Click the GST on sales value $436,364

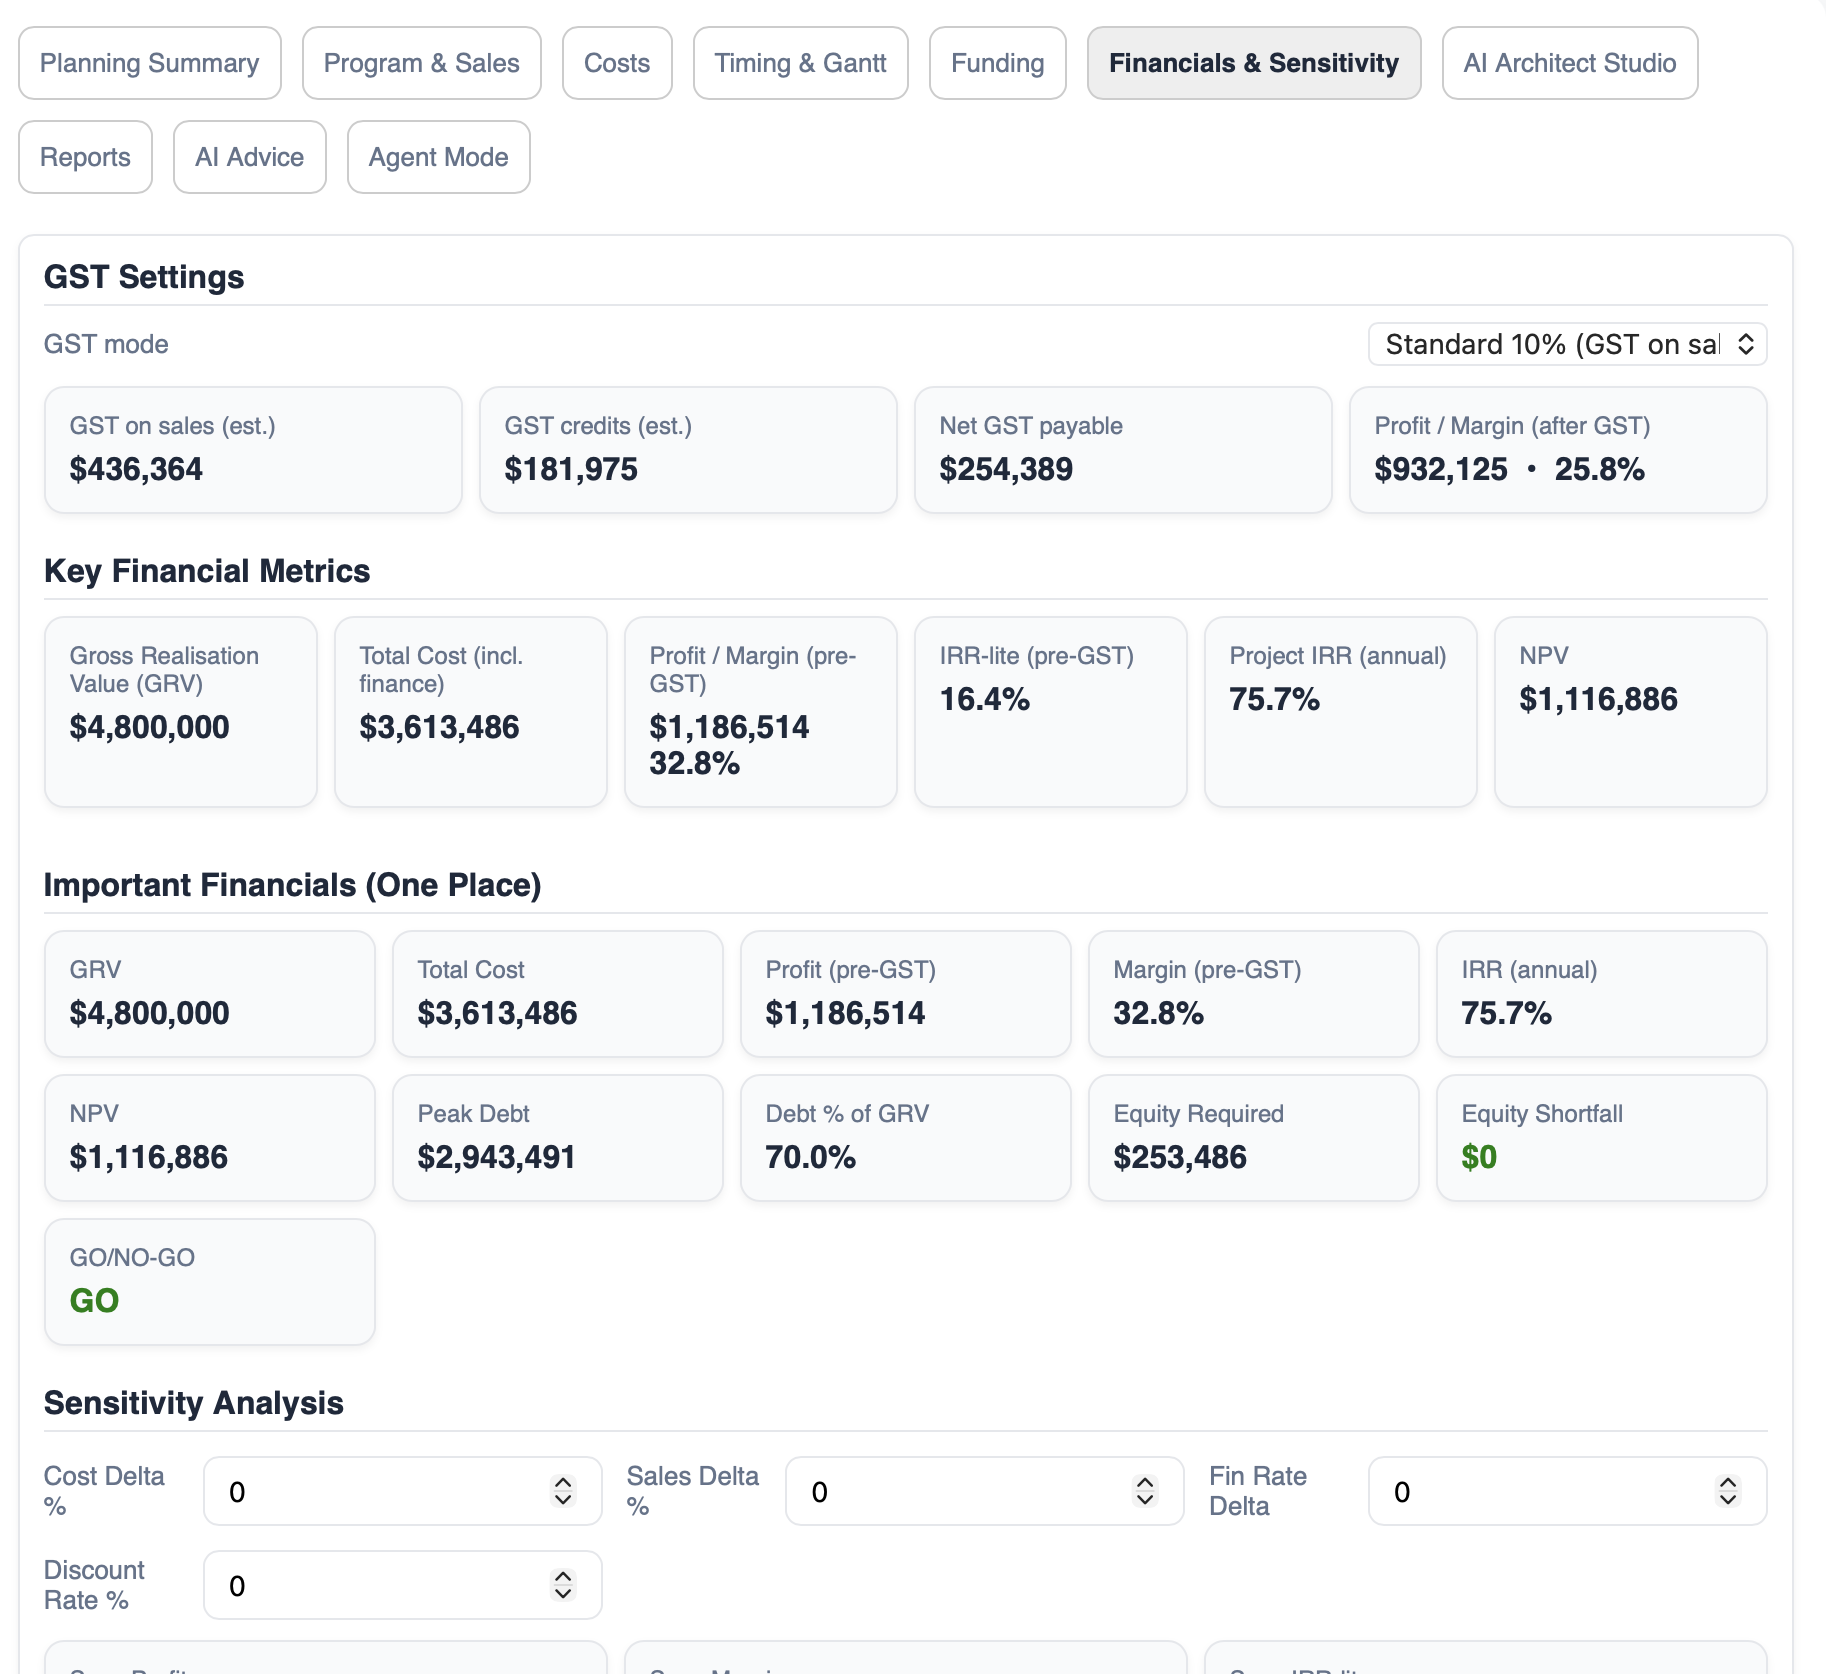click(x=136, y=469)
